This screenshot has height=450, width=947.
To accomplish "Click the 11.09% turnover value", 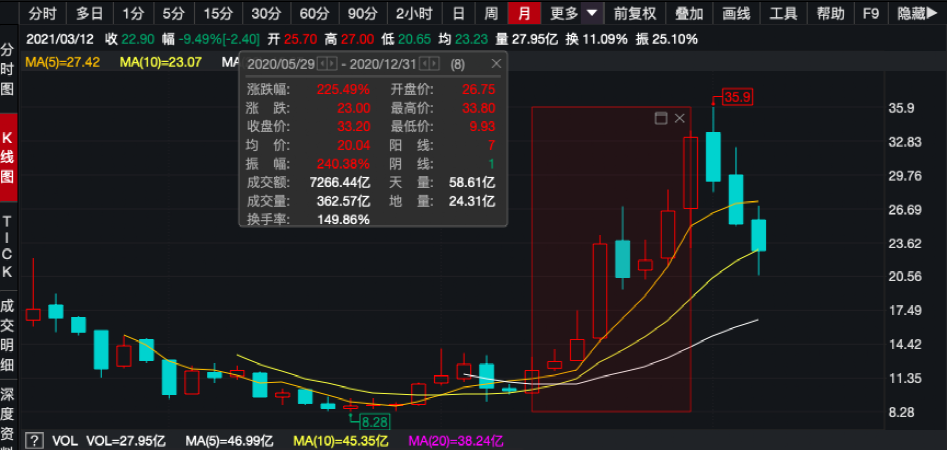I will click(x=605, y=40).
